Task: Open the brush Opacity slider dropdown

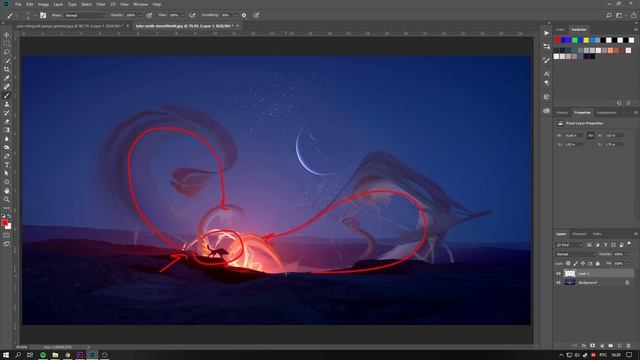Action: (140, 15)
